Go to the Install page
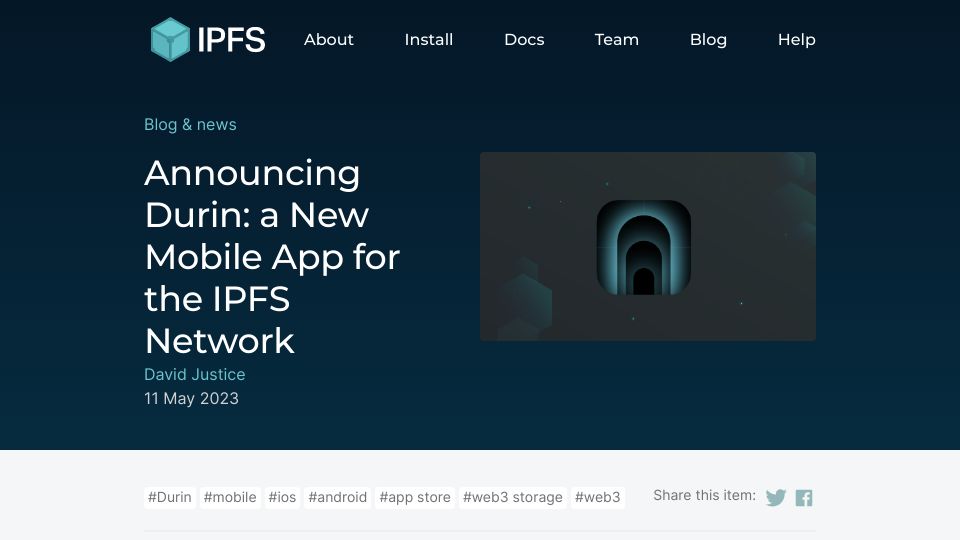 coord(429,40)
